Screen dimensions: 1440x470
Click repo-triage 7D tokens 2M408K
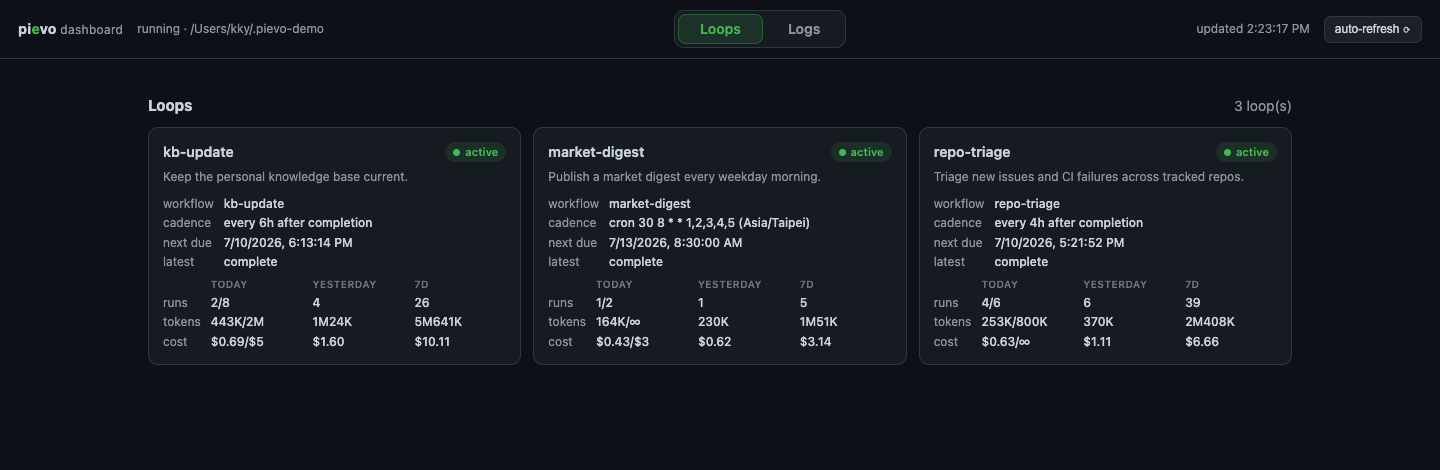pyautogui.click(x=1210, y=322)
